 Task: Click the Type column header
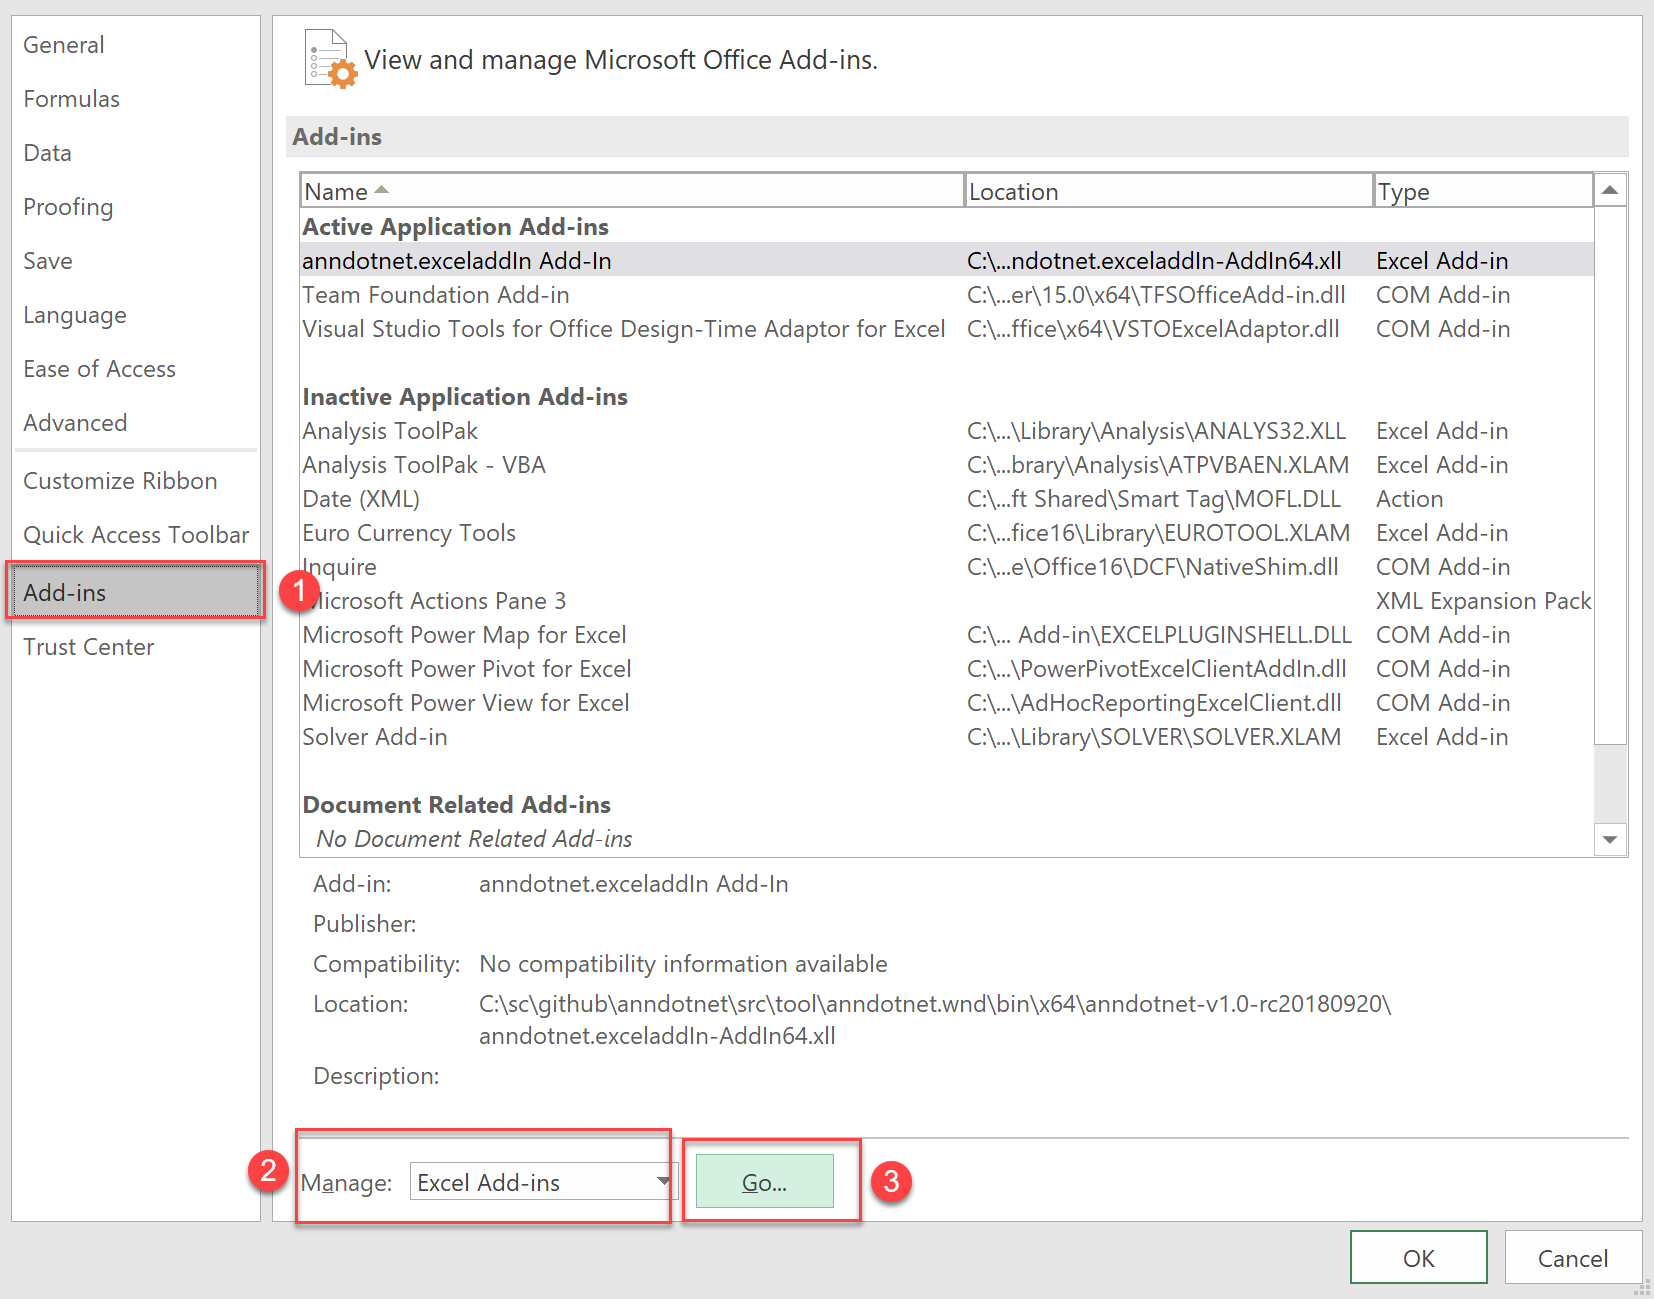point(1483,191)
